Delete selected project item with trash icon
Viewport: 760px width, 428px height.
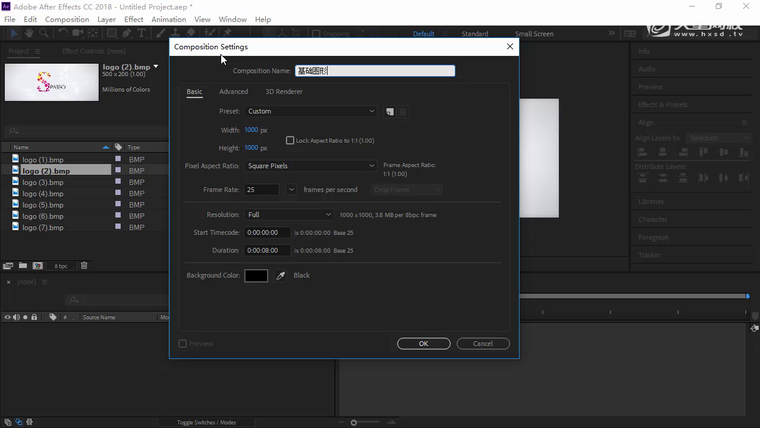coord(84,266)
